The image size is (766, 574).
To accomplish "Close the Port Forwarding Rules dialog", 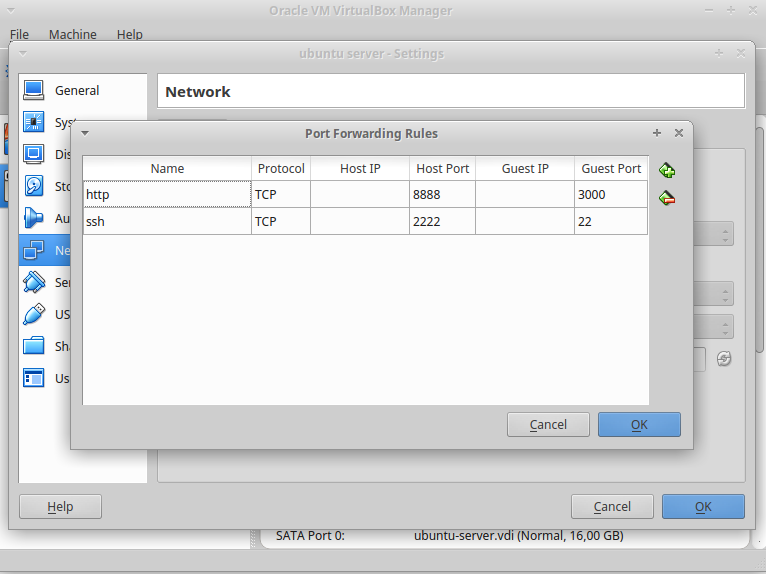I will (x=679, y=133).
